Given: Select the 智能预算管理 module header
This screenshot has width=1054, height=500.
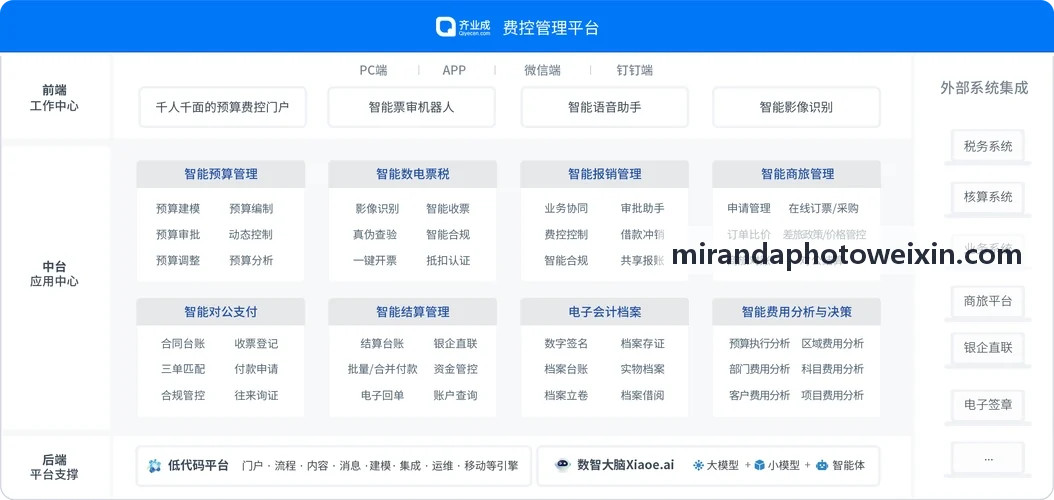Looking at the screenshot, I should coord(220,174).
